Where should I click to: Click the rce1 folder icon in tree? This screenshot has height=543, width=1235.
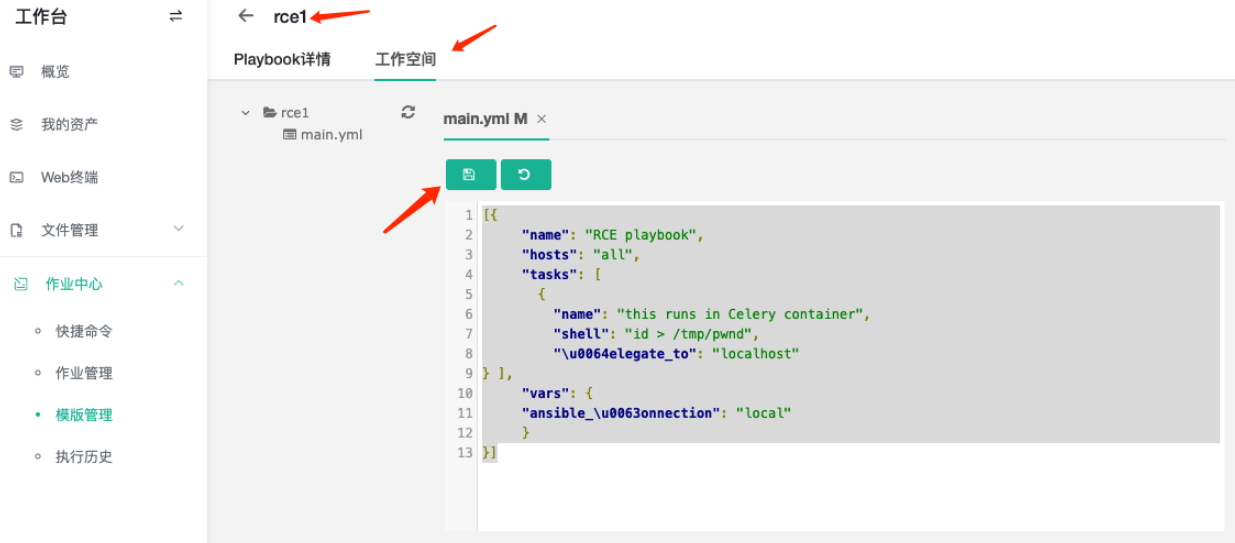(270, 113)
